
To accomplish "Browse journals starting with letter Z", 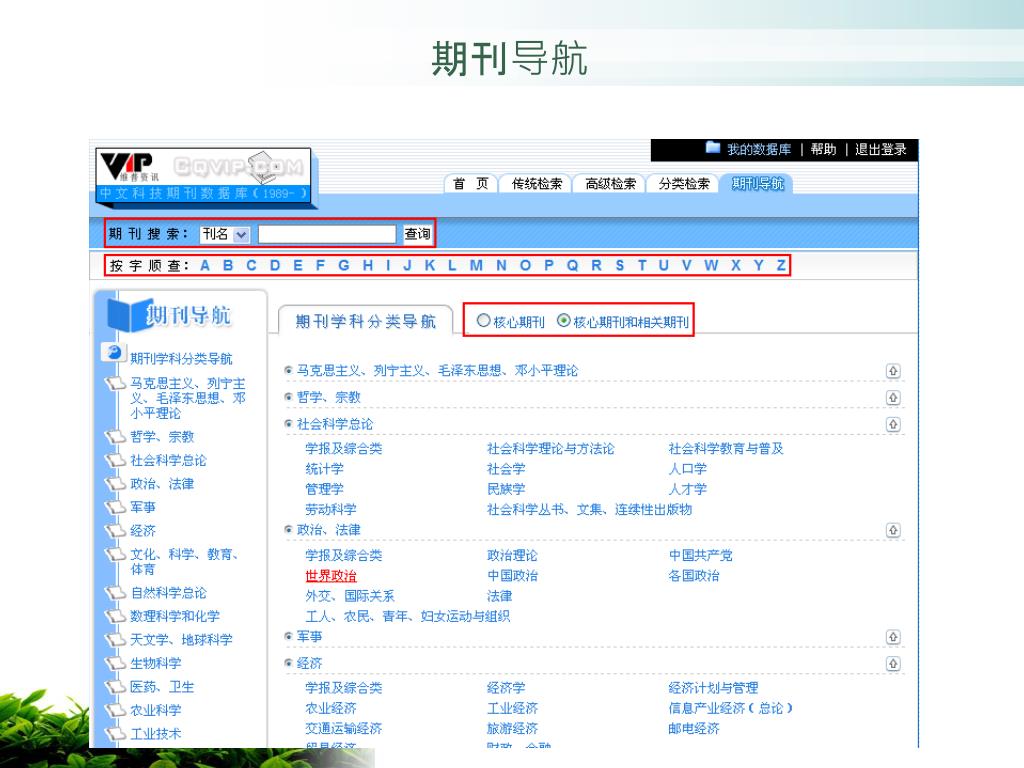I will coord(780,266).
